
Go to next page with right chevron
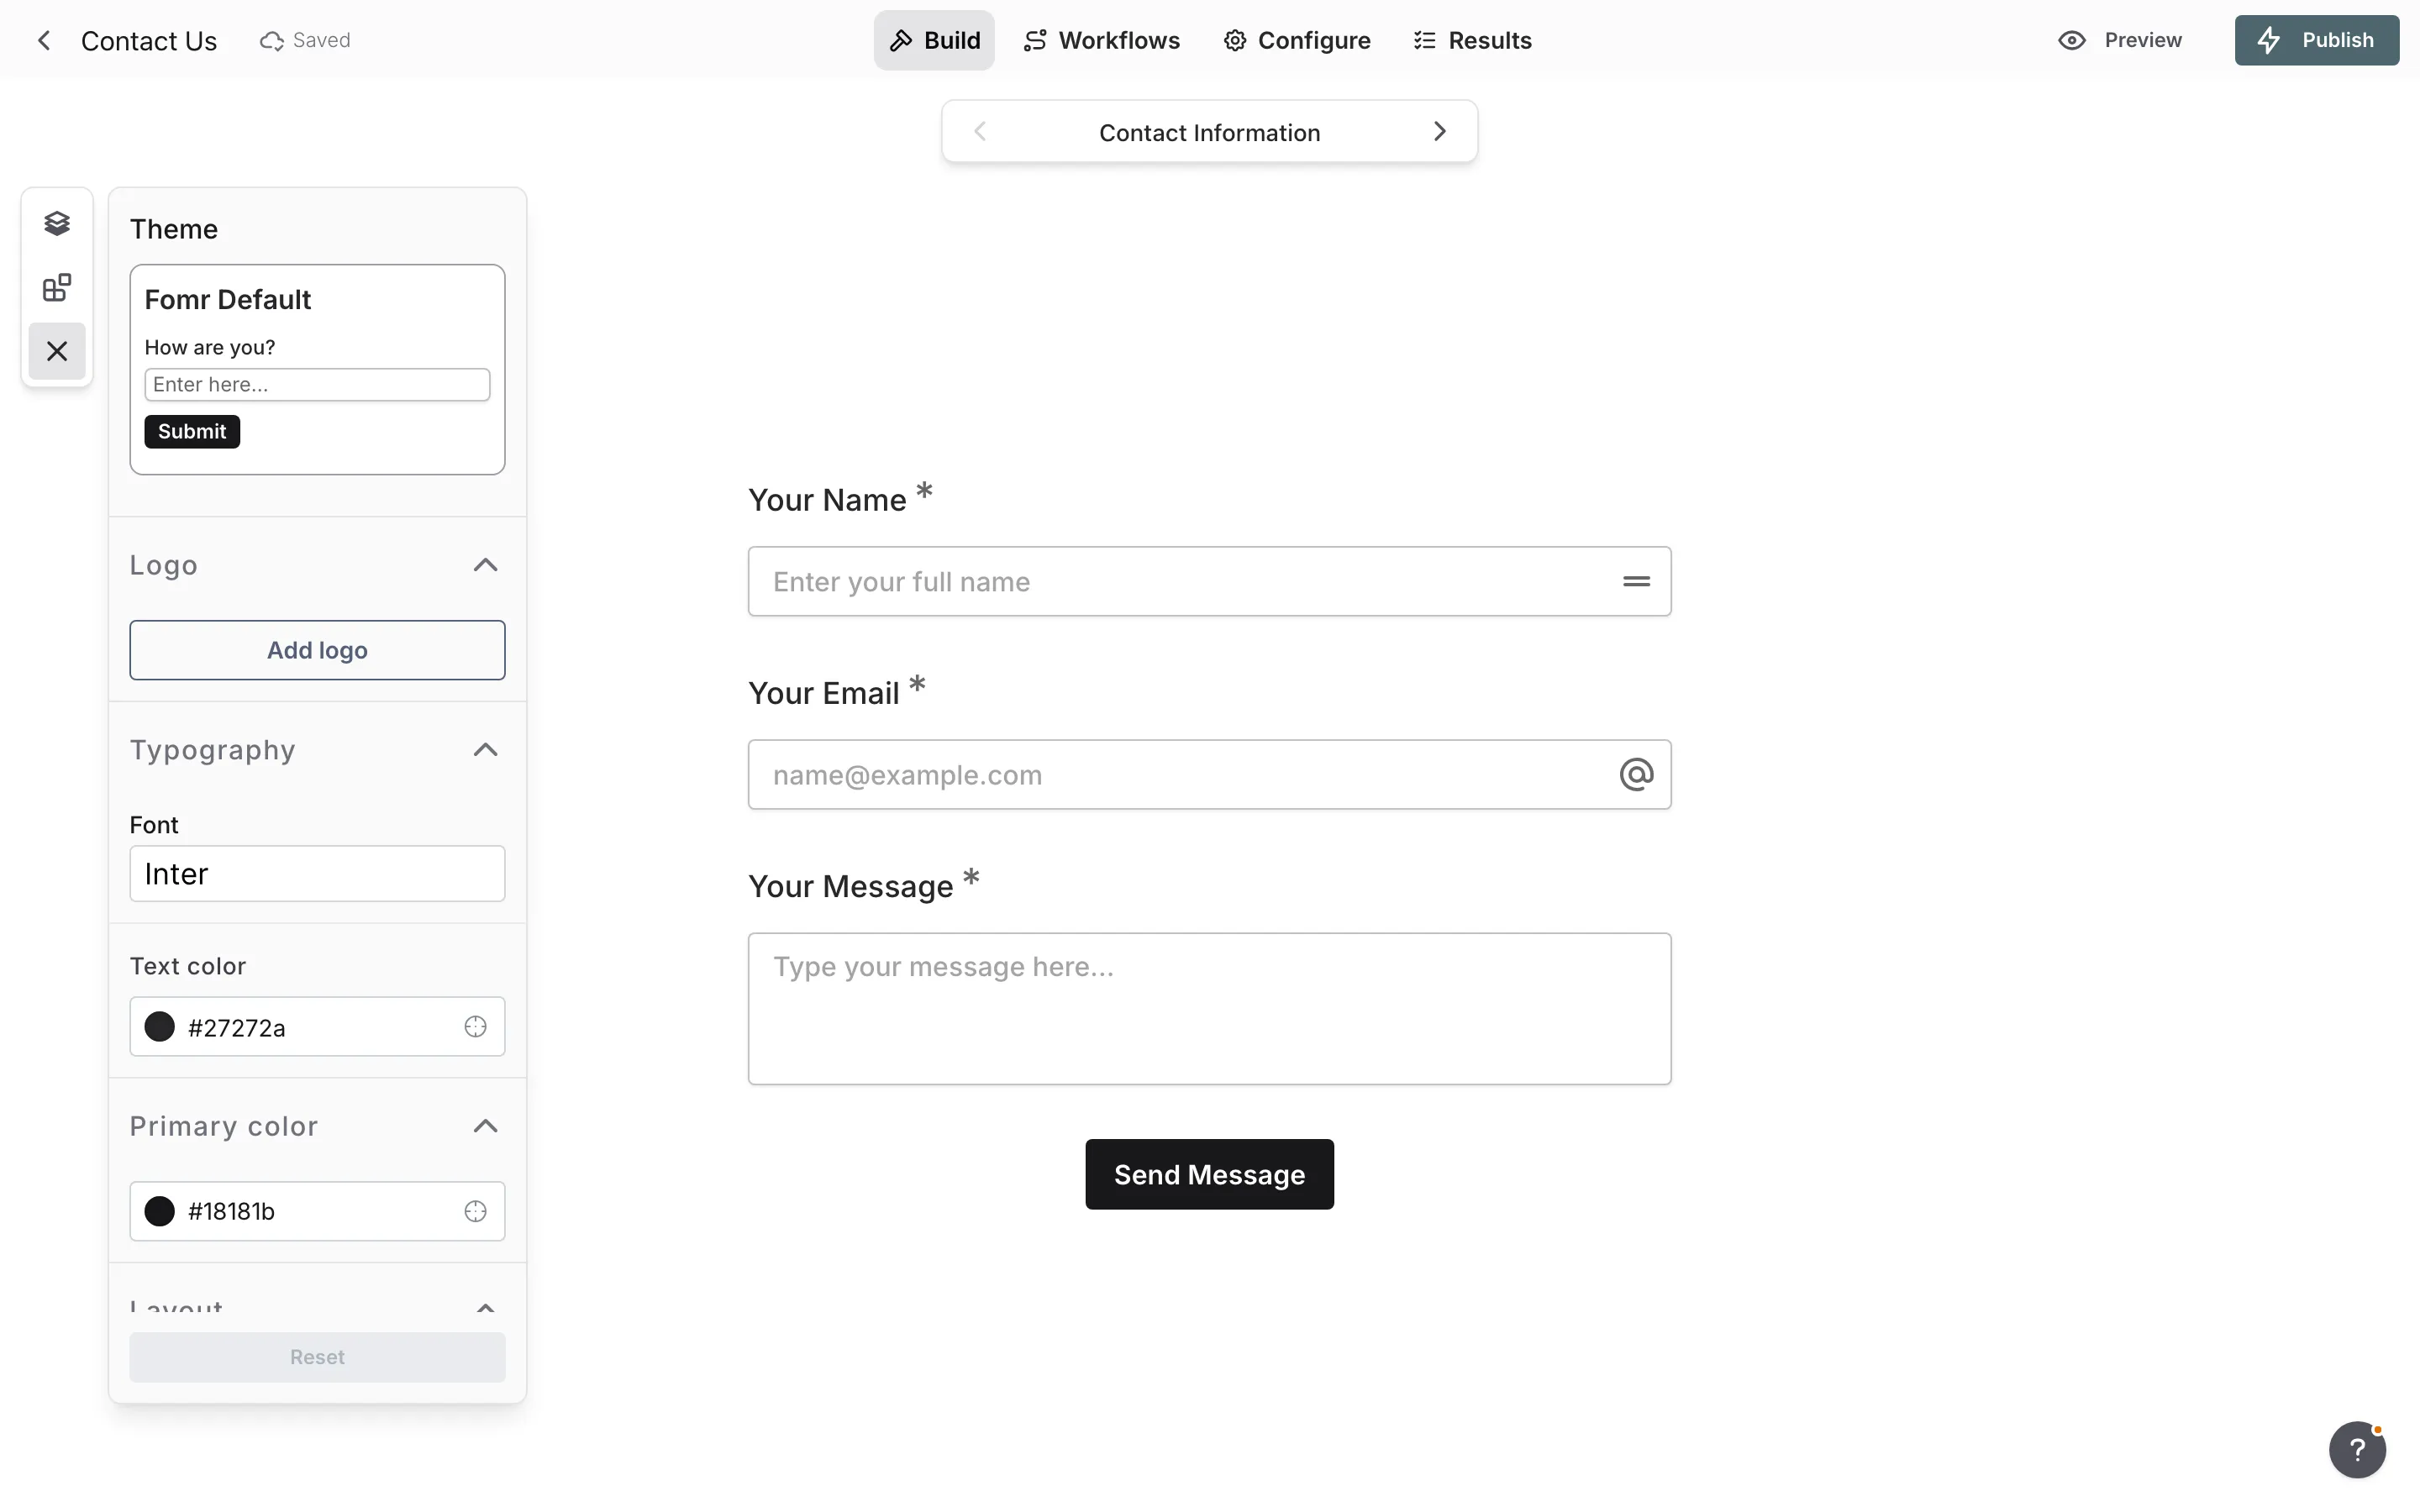(x=1440, y=131)
